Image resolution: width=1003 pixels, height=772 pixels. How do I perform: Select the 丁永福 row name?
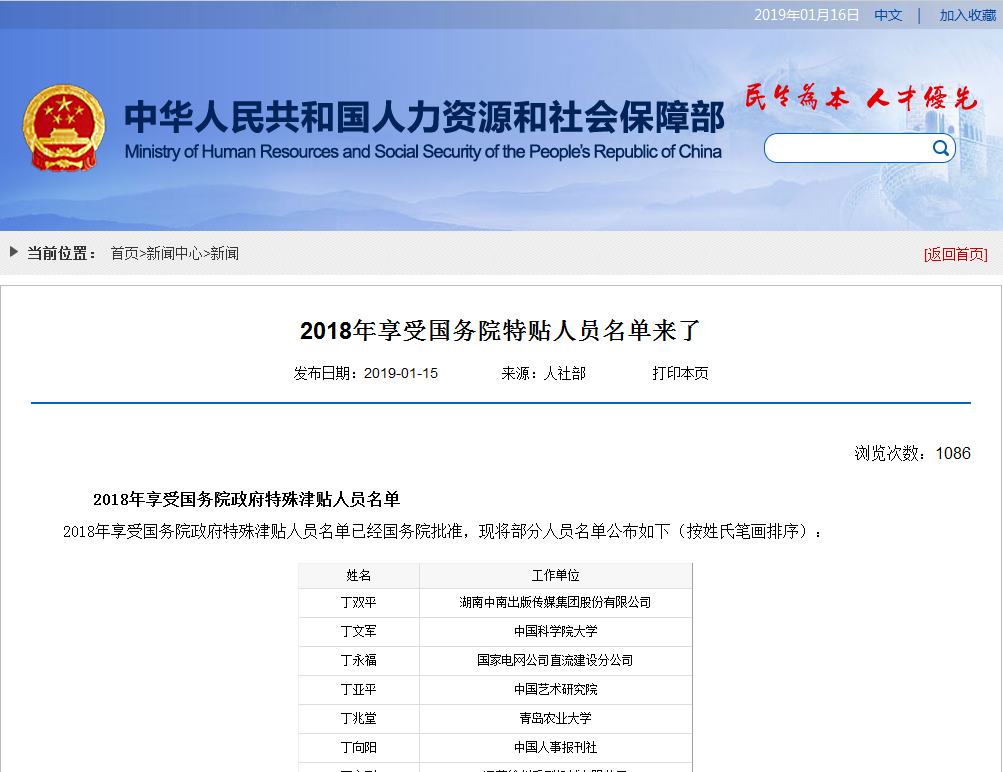click(358, 660)
